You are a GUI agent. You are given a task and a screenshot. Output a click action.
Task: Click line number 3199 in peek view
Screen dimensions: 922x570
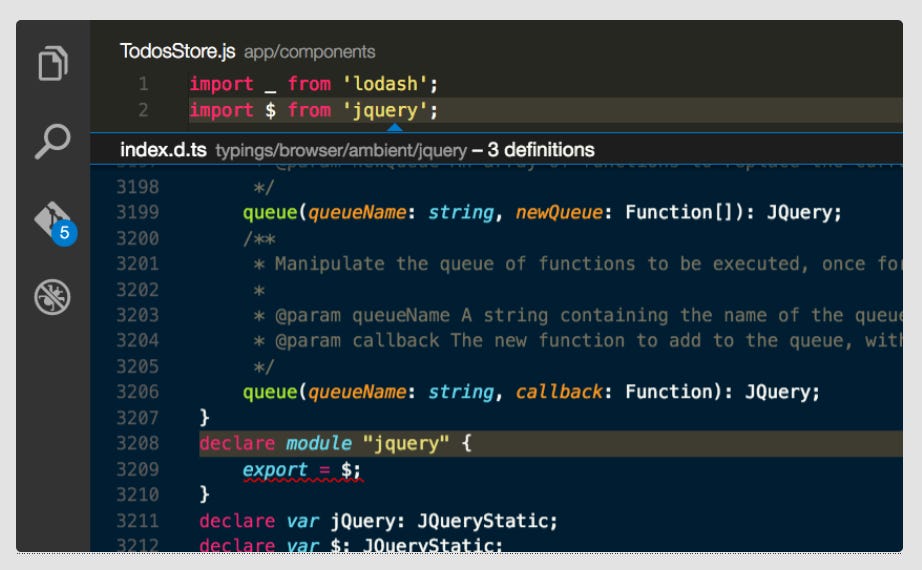(138, 212)
